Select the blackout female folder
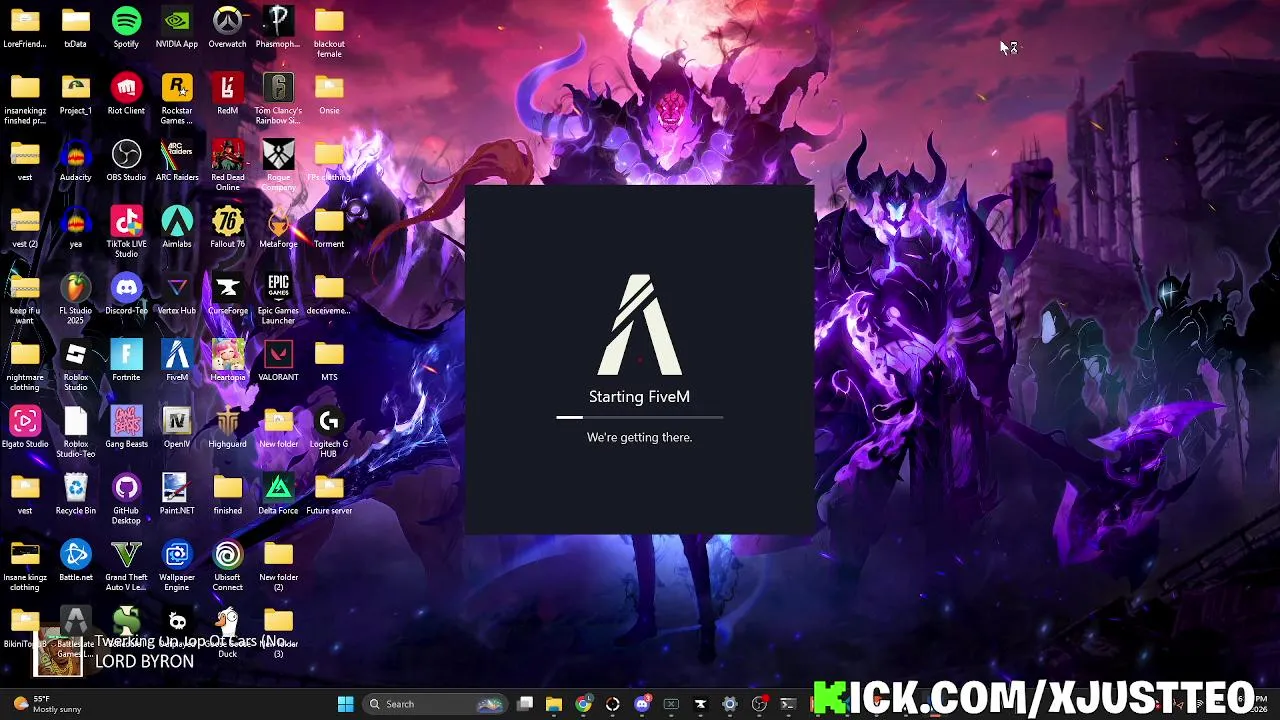This screenshot has height=720, width=1280. [x=329, y=32]
